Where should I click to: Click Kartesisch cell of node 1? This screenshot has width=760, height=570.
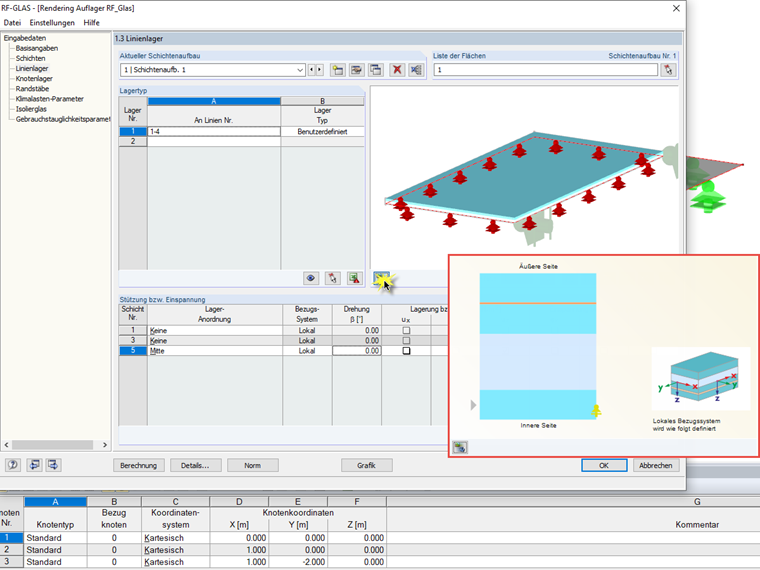tap(175, 538)
